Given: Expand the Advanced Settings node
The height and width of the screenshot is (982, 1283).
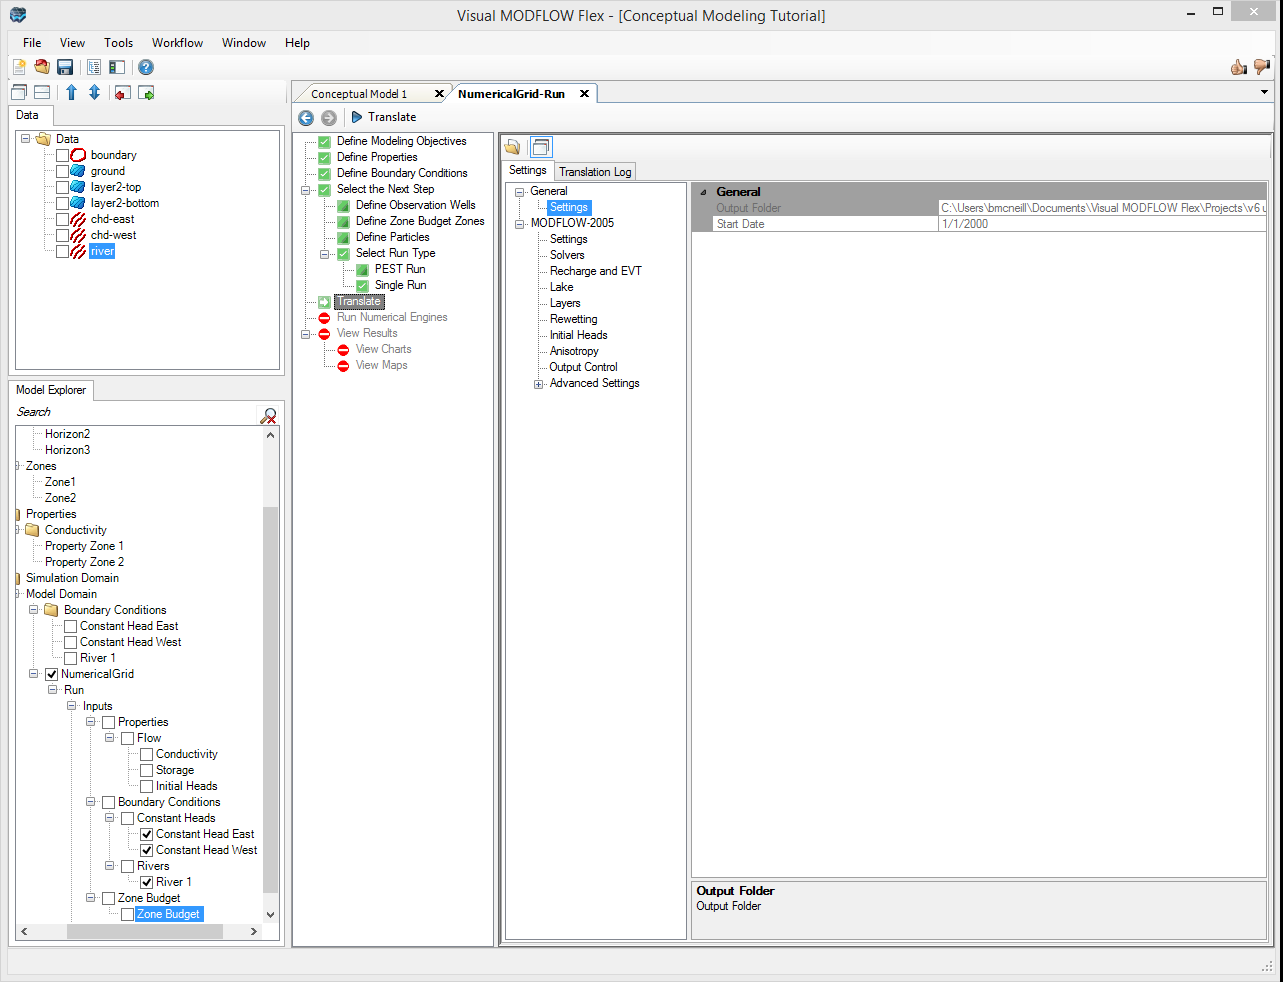Looking at the screenshot, I should (x=538, y=383).
